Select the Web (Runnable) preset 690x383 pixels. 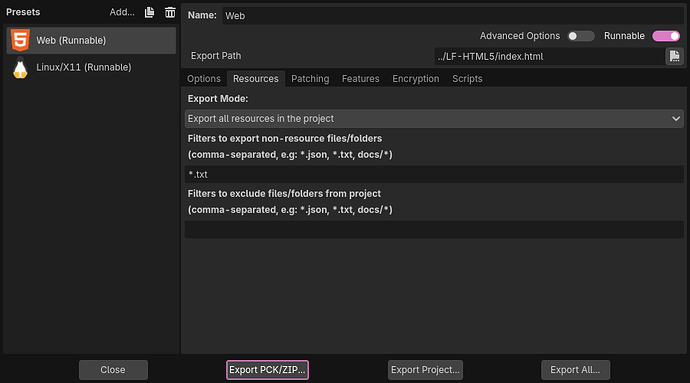click(91, 41)
